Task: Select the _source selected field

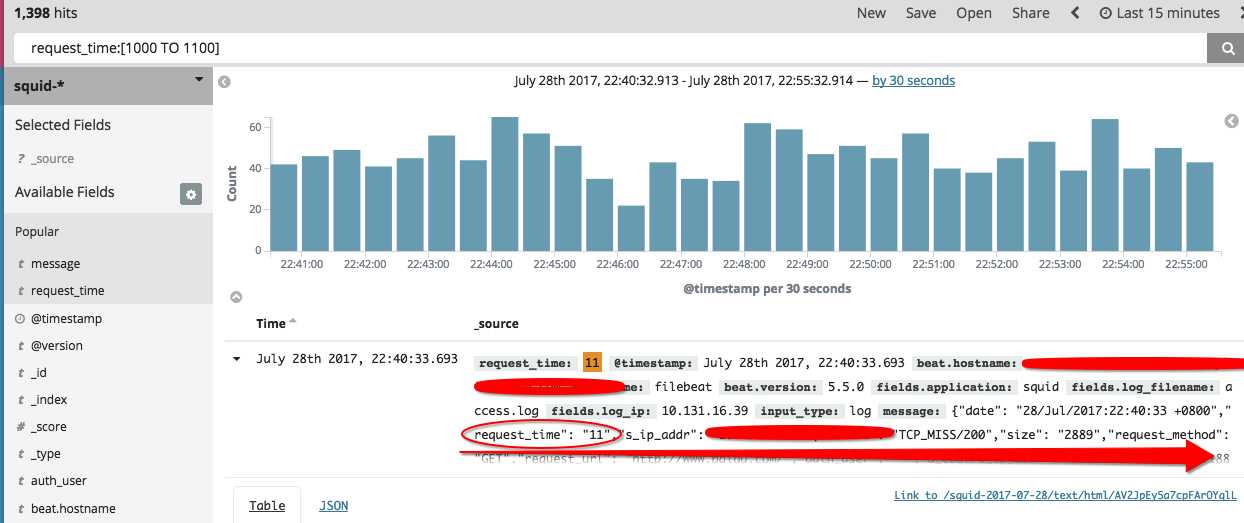Action: pos(52,159)
